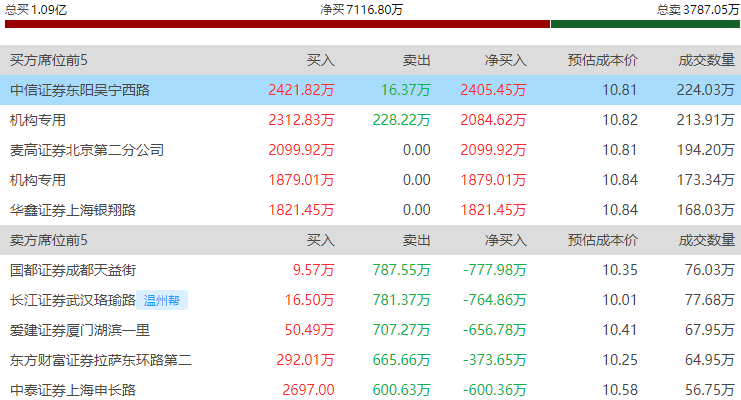Click 买入 column header in buyer table
This screenshot has height=400, width=741.
pyautogui.click(x=320, y=60)
